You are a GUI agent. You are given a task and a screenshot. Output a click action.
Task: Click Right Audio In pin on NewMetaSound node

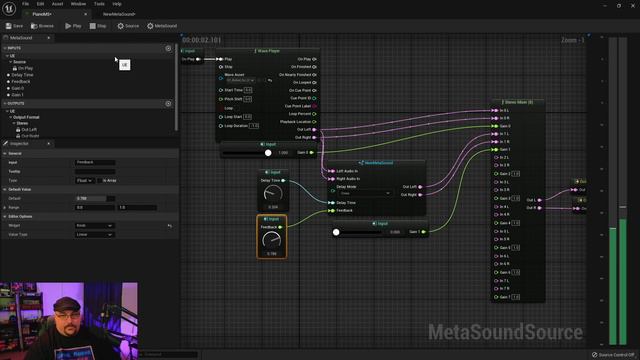pyautogui.click(x=332, y=179)
